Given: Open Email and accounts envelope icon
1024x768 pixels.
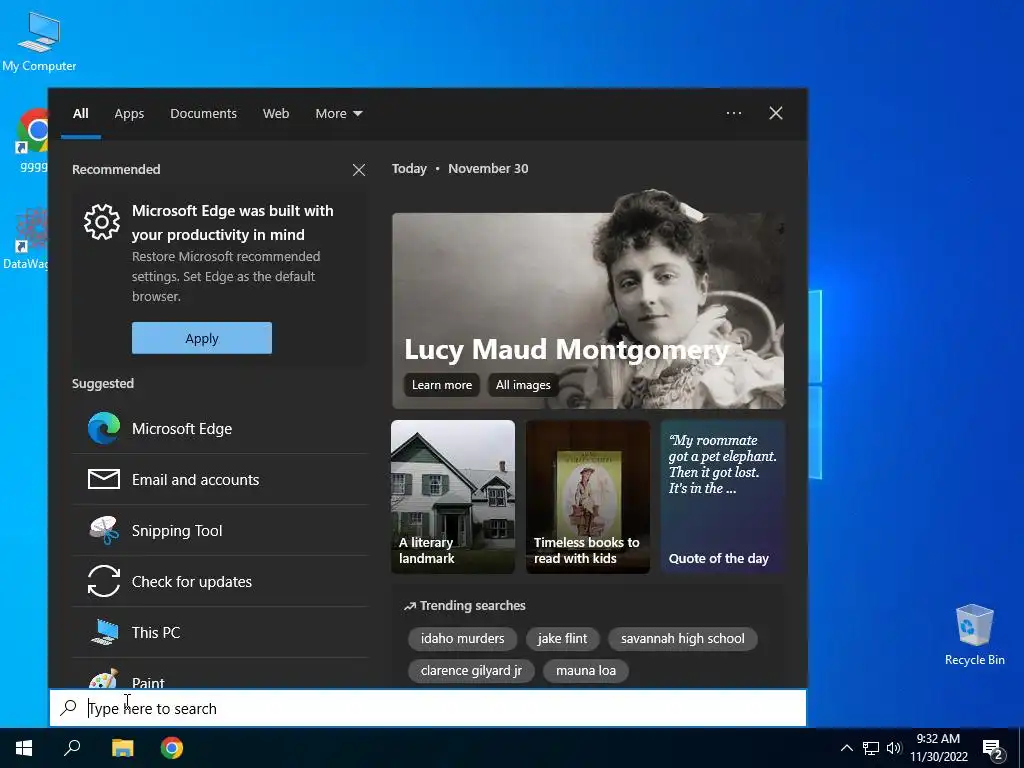Looking at the screenshot, I should (x=104, y=479).
